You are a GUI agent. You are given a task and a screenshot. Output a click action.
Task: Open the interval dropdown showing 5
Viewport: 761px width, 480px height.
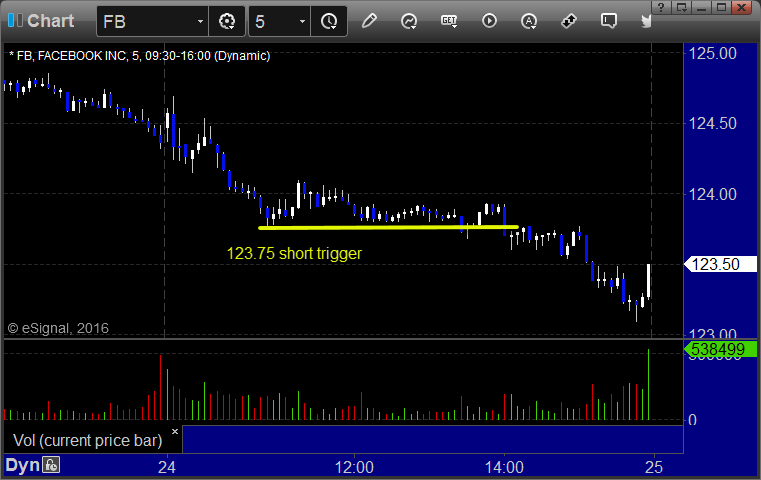coord(279,21)
